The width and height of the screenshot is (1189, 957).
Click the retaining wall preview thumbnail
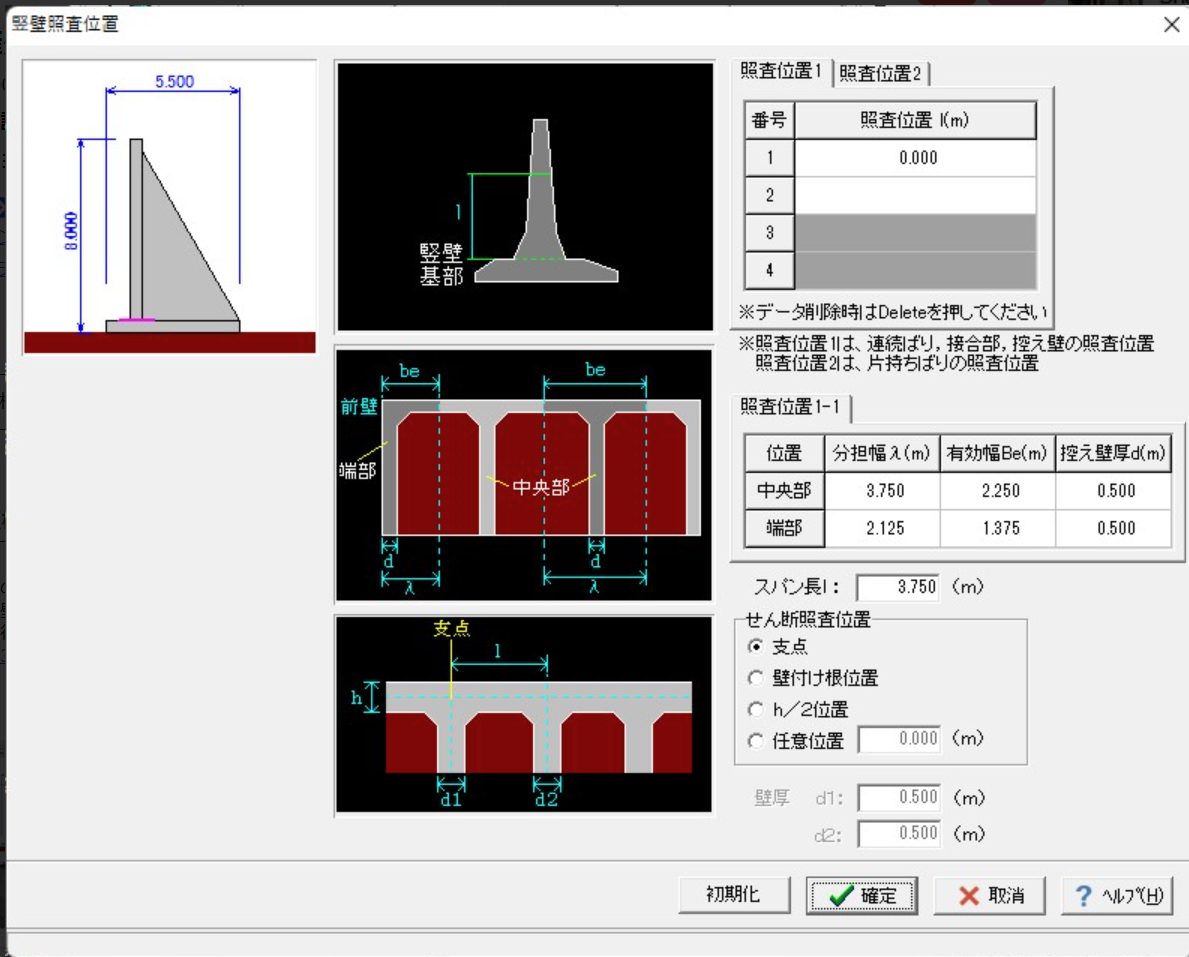[169, 206]
